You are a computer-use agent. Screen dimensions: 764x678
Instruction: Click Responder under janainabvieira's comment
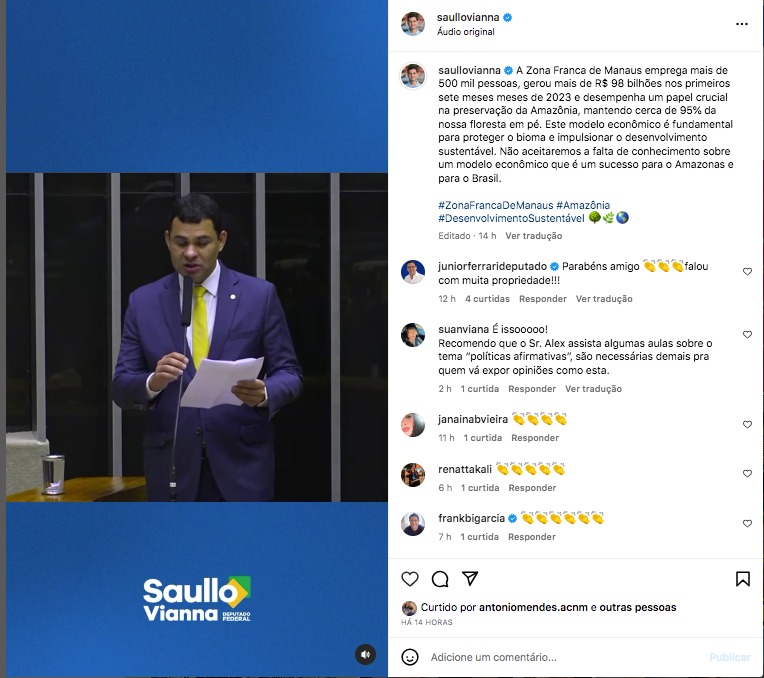point(535,438)
